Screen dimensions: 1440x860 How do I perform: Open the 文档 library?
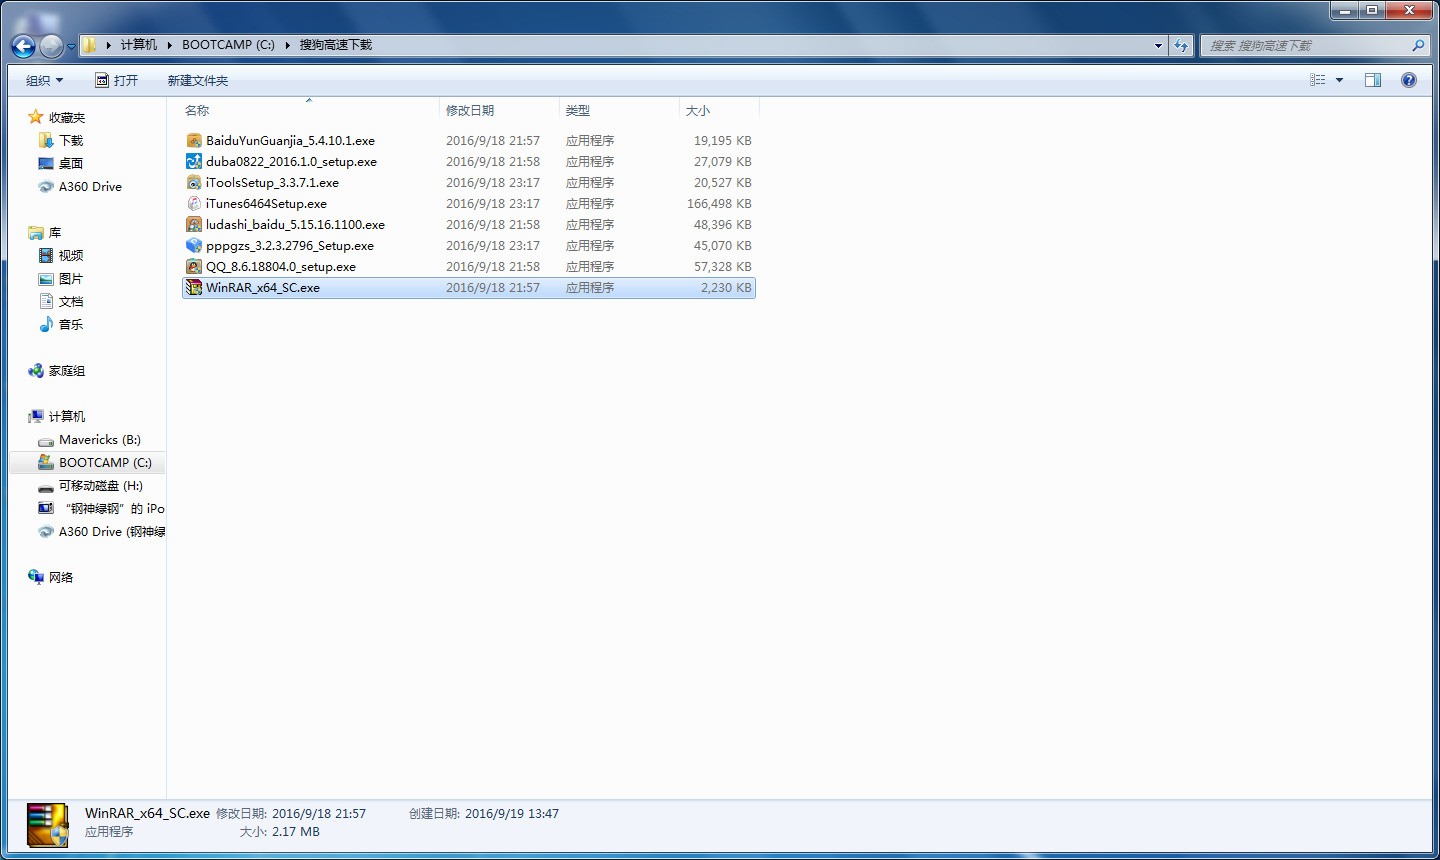(71, 302)
